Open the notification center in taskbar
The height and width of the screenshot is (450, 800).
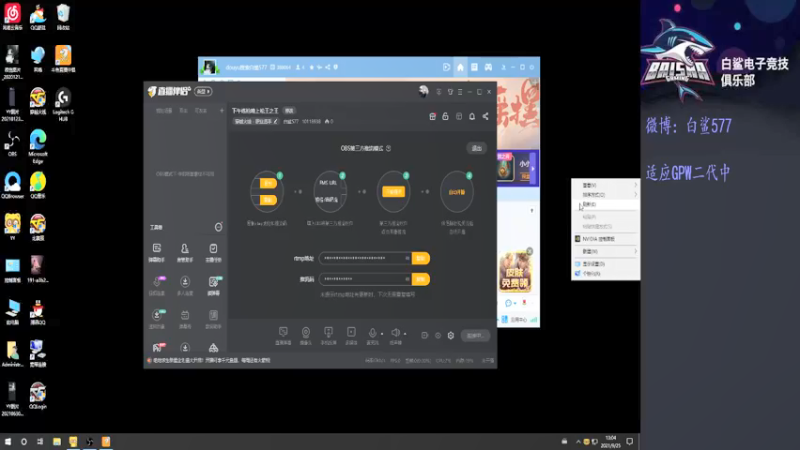(630, 441)
